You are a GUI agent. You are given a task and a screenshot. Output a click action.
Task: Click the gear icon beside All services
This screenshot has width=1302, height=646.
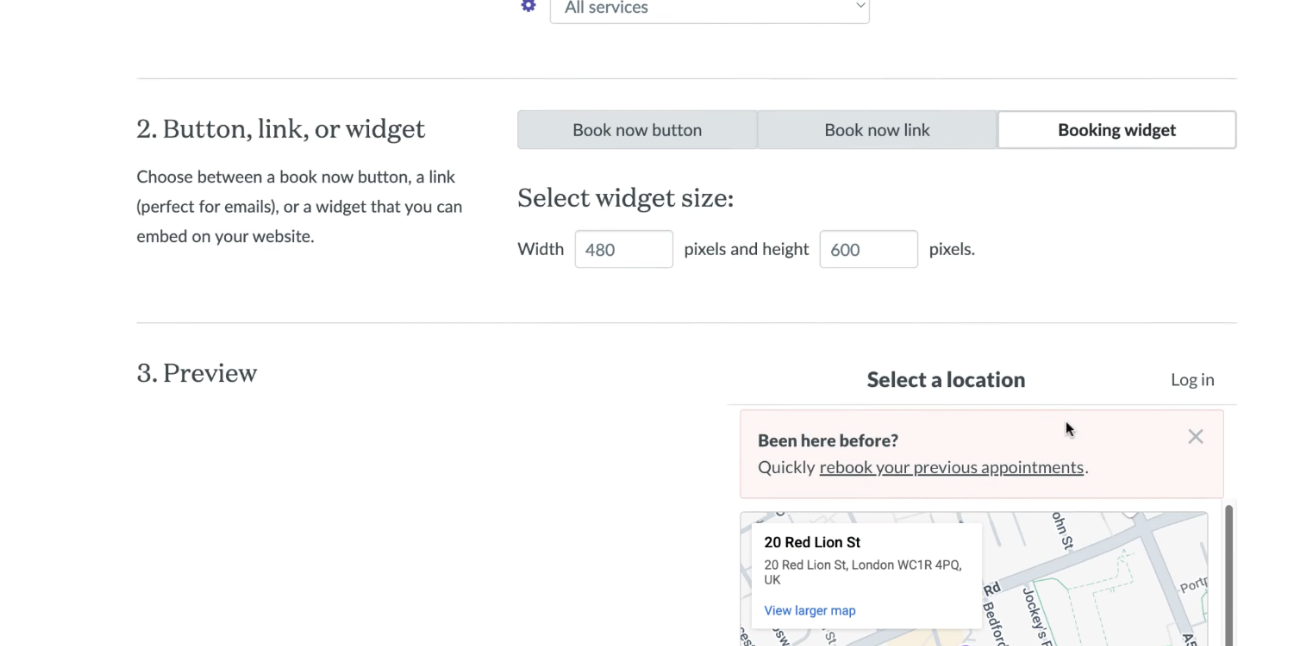click(x=528, y=6)
